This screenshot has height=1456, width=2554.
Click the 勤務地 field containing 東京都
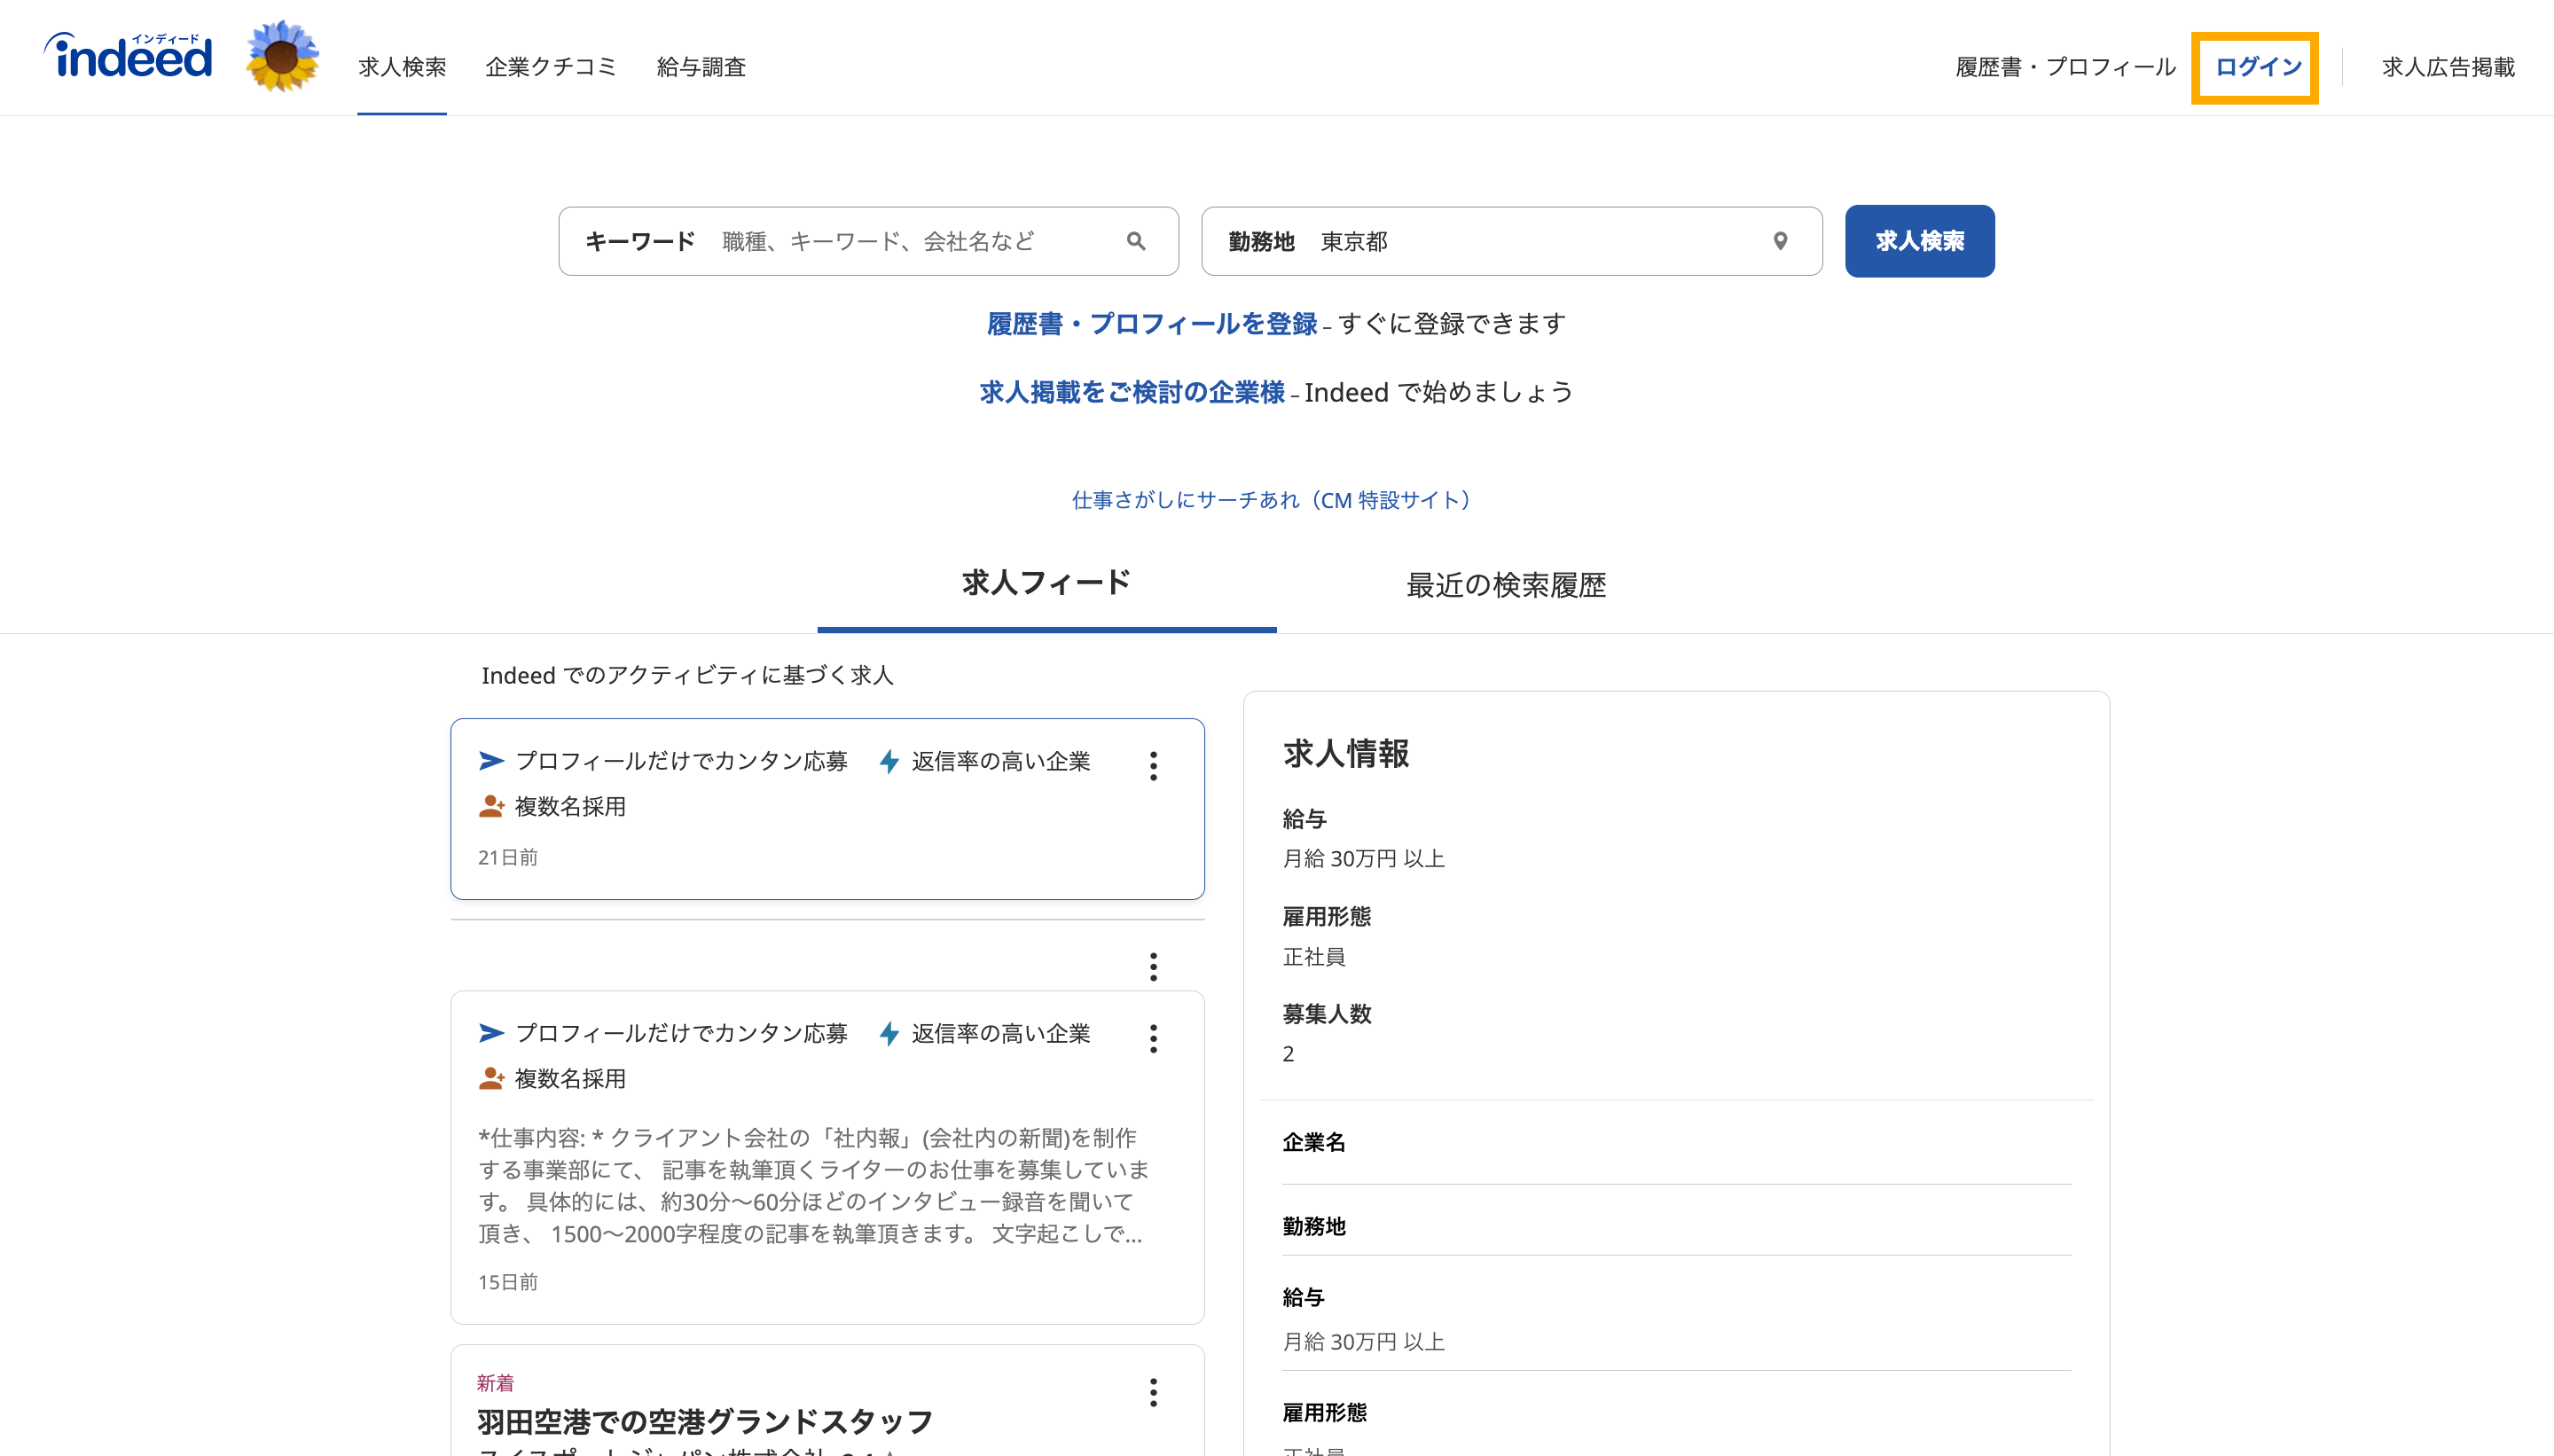(x=1530, y=241)
